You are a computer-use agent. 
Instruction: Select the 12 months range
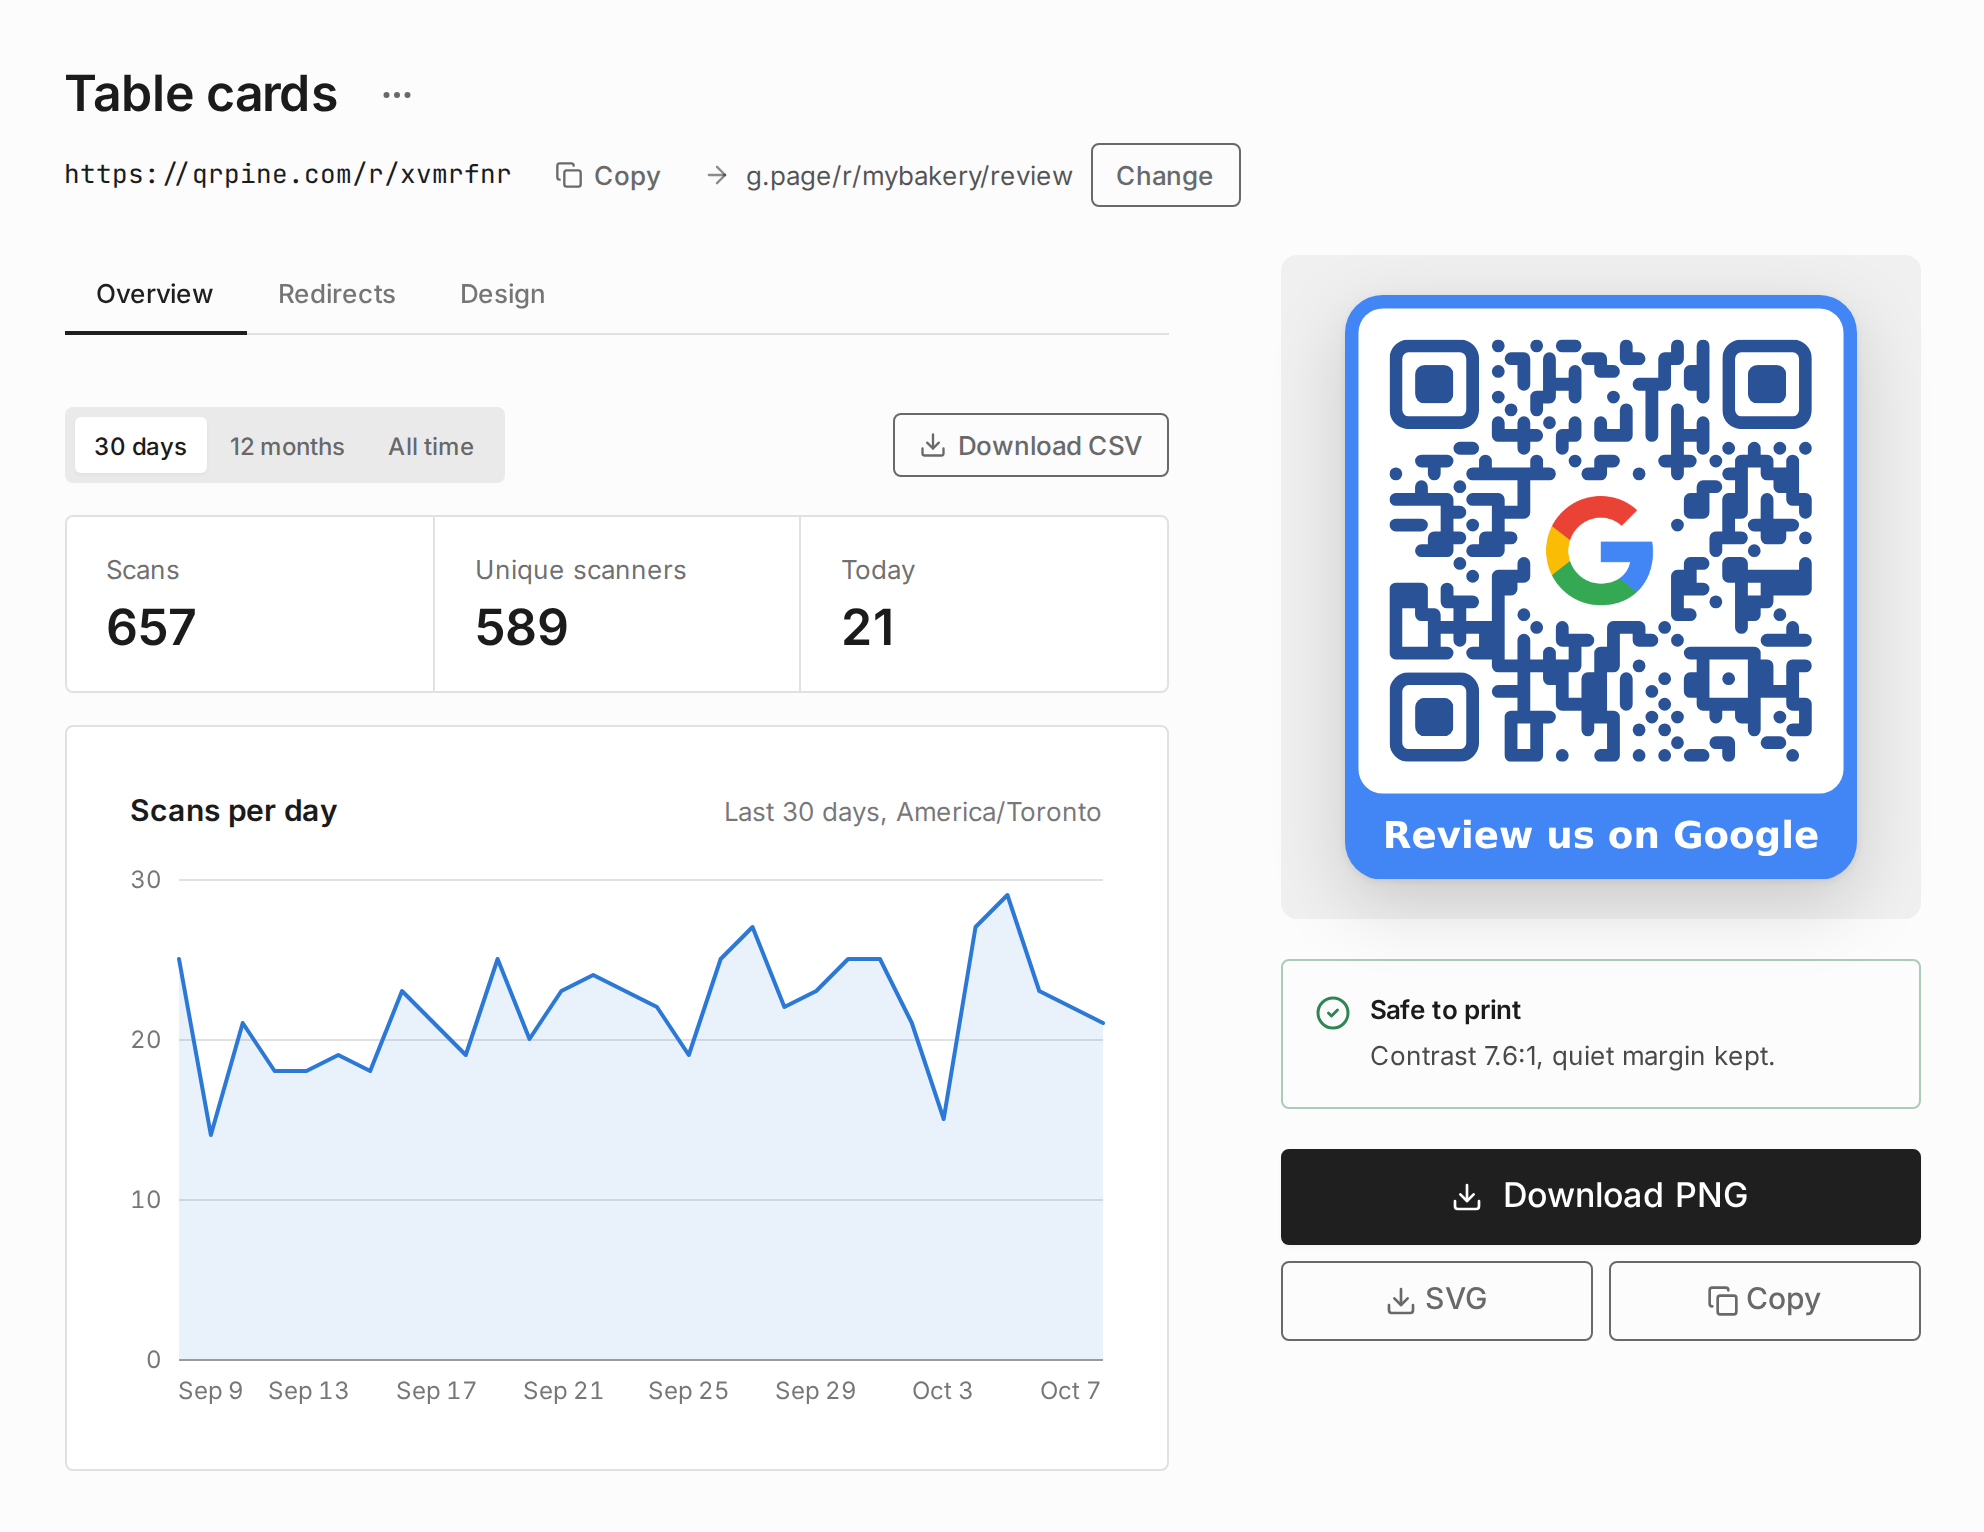point(287,446)
